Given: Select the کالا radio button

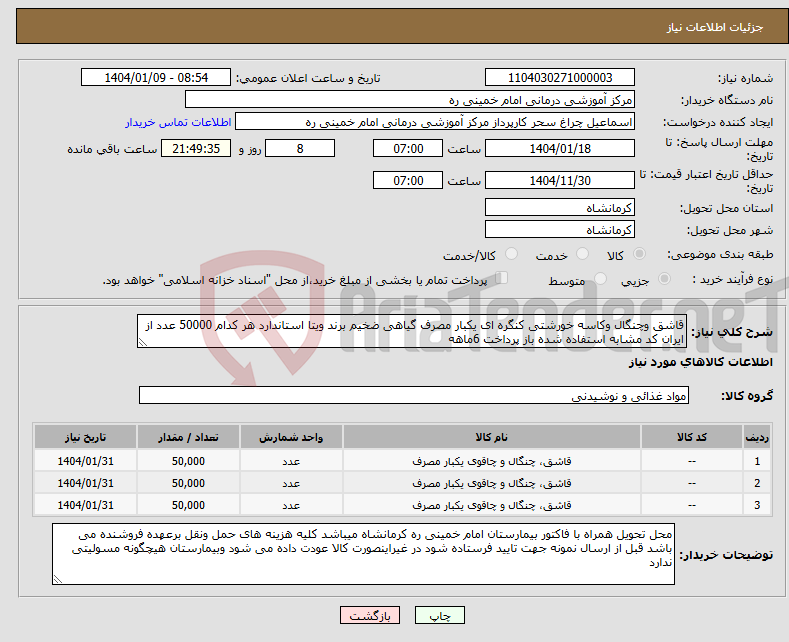Looking at the screenshot, I should (639, 254).
